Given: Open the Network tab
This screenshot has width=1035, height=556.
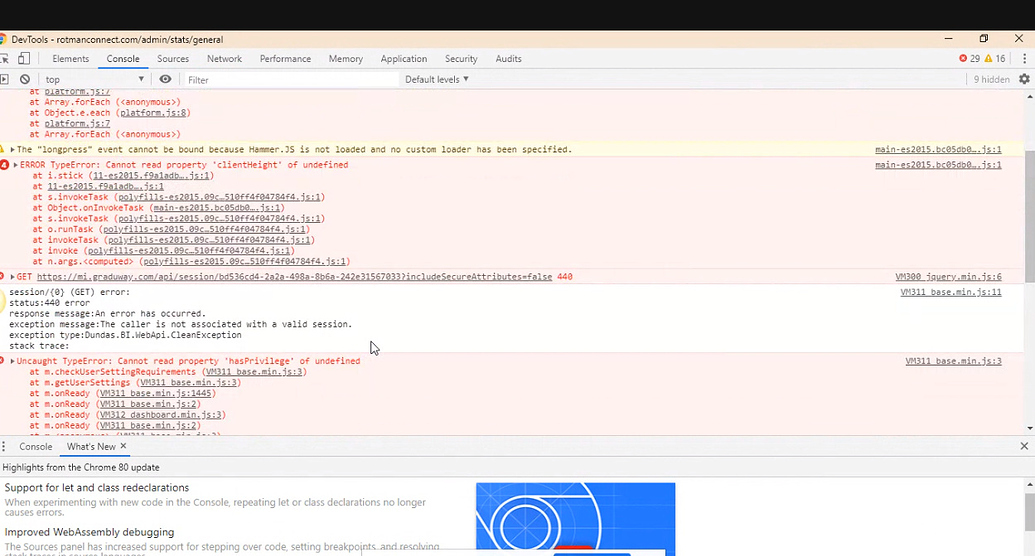Looking at the screenshot, I should point(224,59).
